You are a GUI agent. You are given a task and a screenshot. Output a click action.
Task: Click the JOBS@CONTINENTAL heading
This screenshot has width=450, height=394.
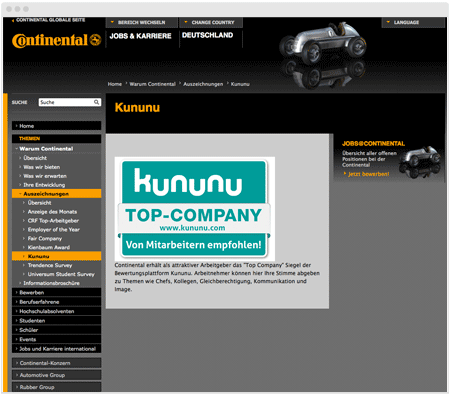pos(373,144)
